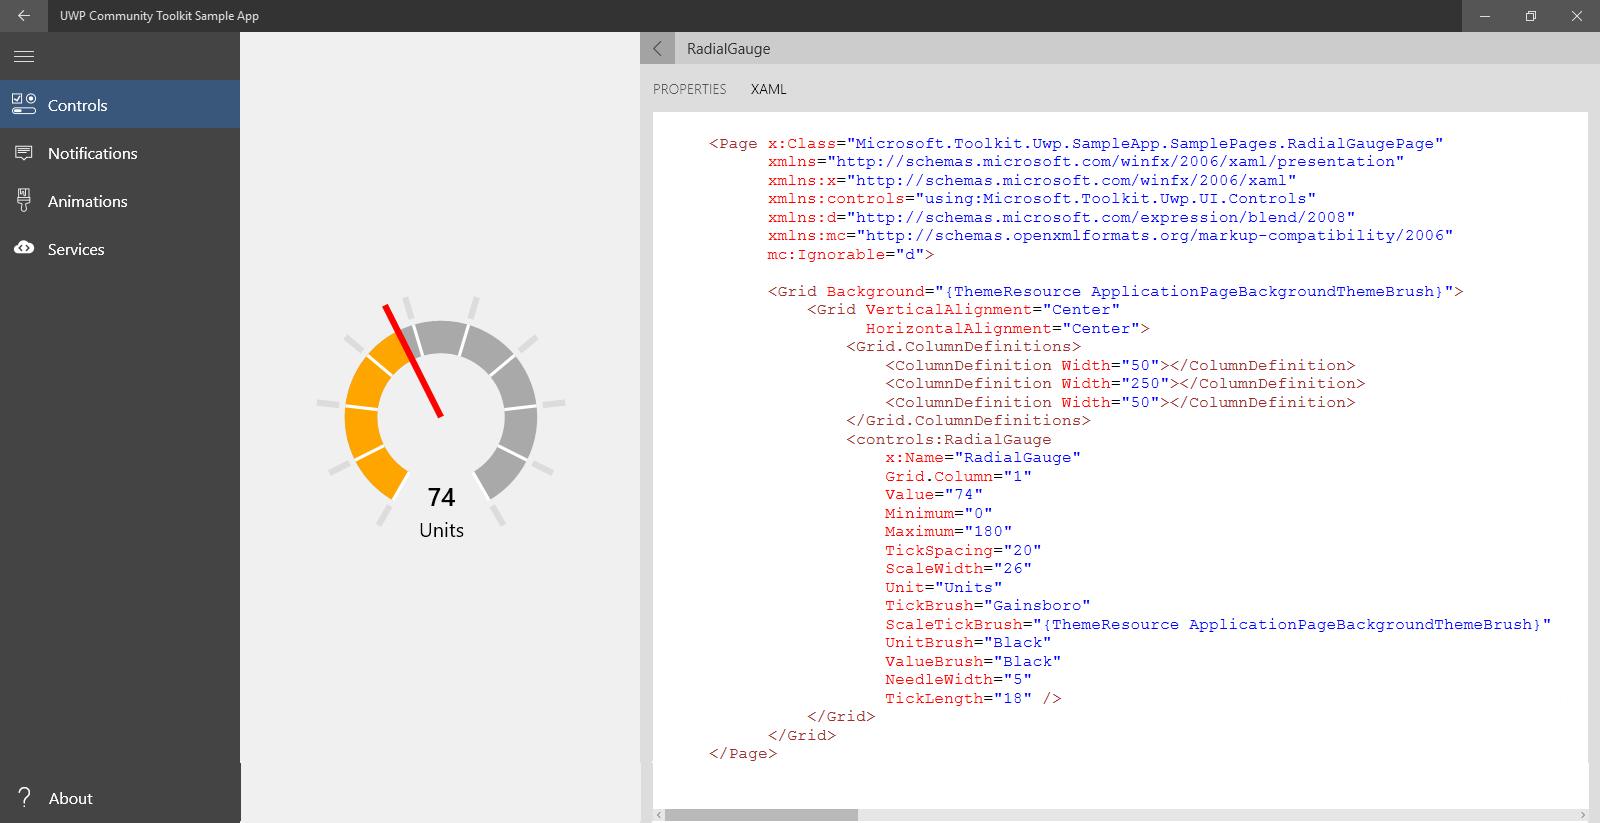Screen dimensions: 1600x823
Task: Click the Services cloud icon
Action: (24, 248)
